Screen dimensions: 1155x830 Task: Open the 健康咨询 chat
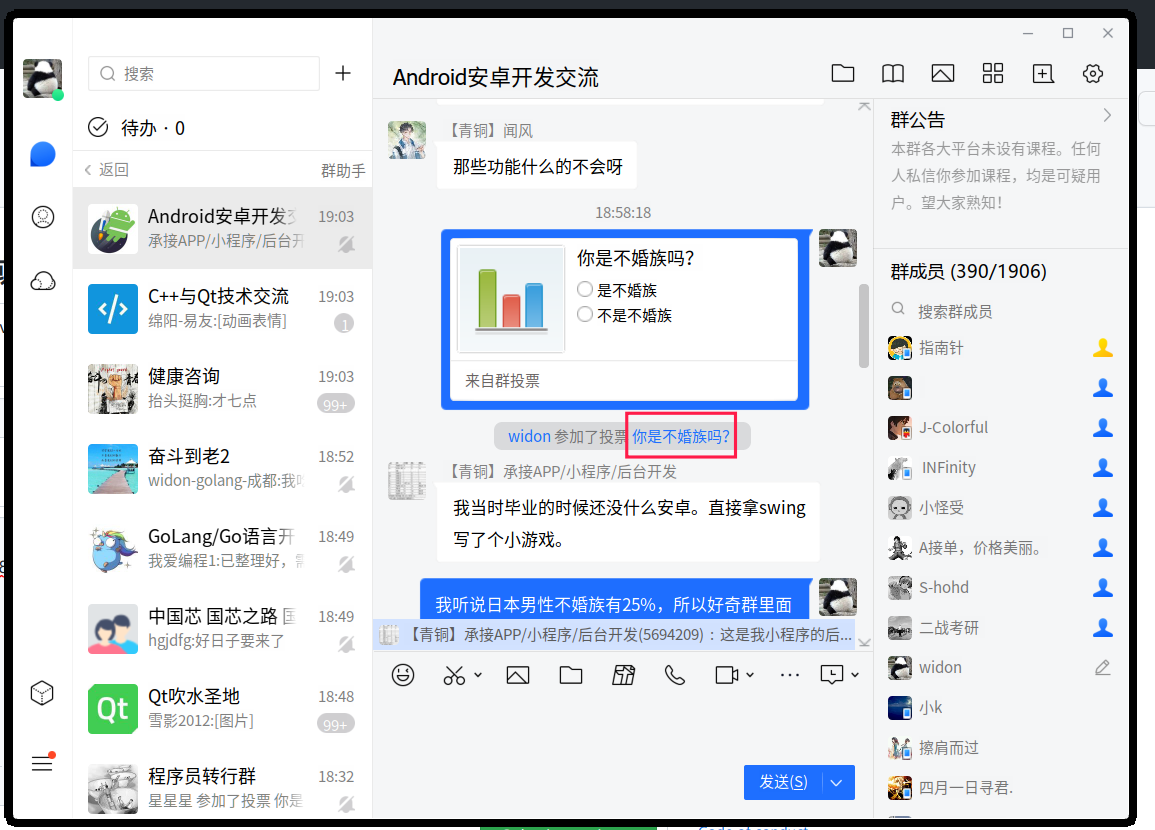click(222, 389)
